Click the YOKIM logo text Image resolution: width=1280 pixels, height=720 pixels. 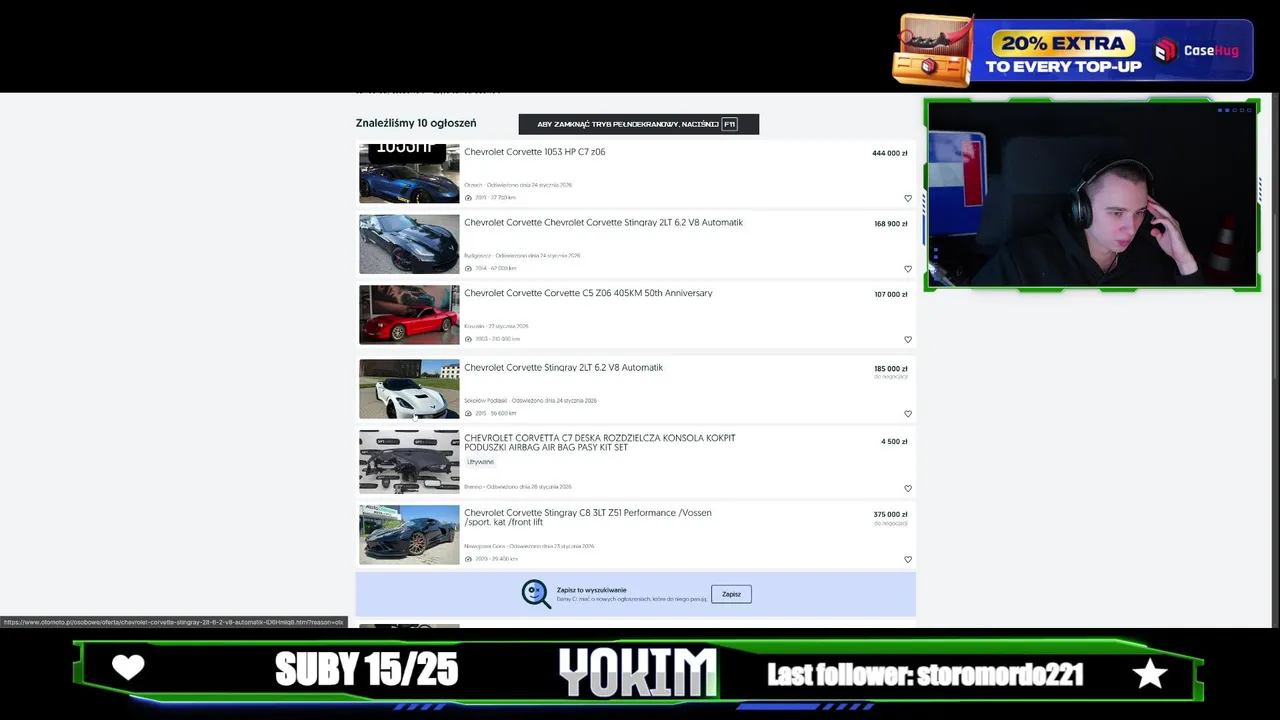point(638,672)
